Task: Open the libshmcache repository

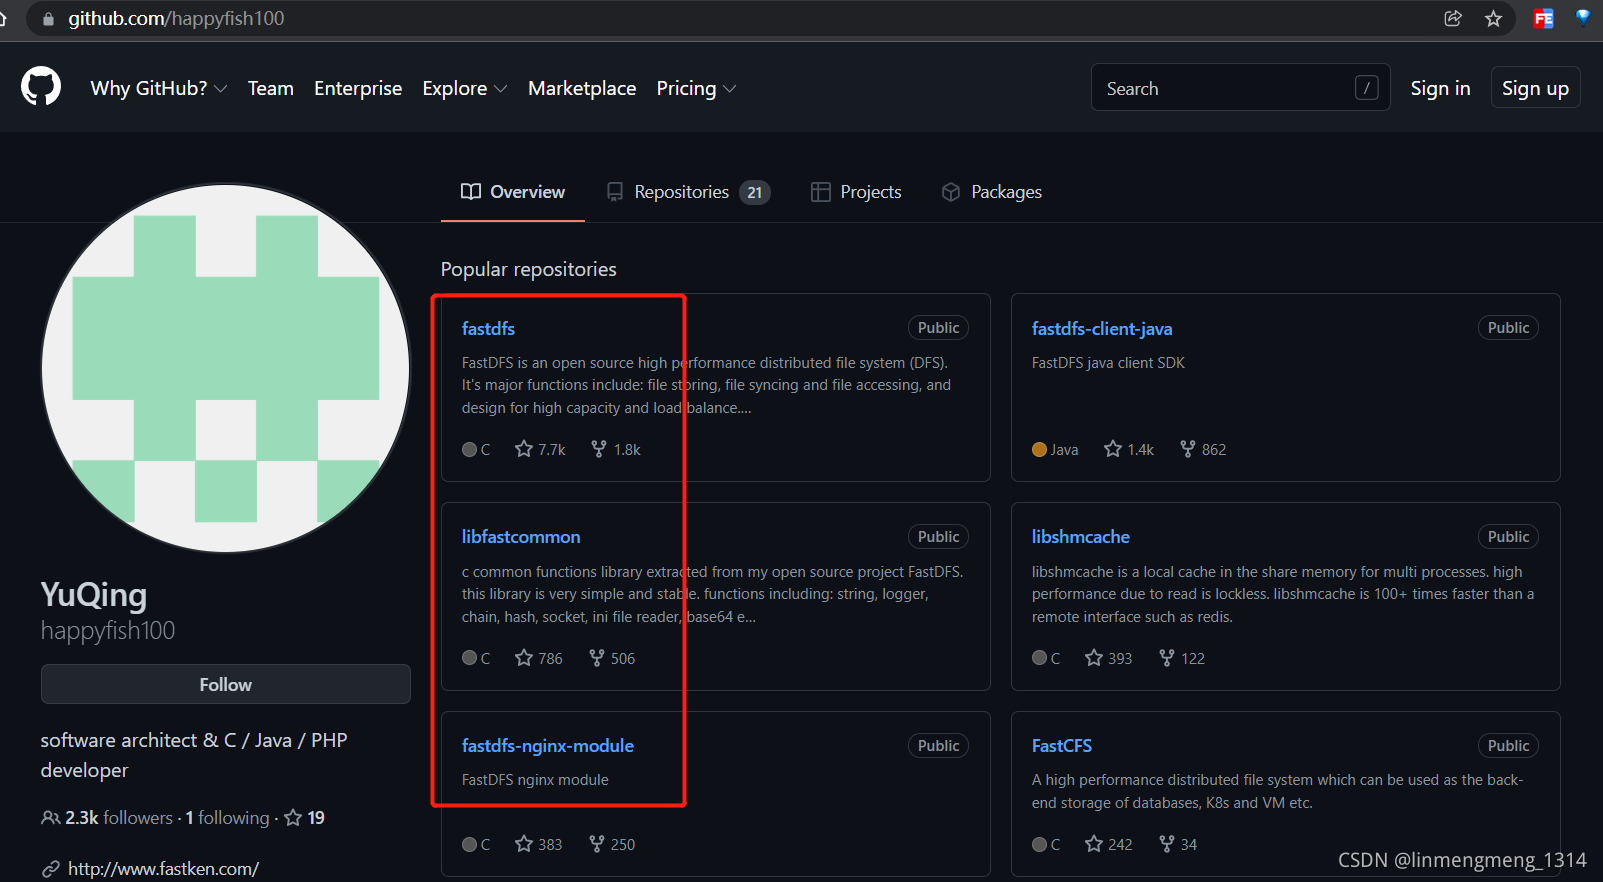Action: point(1081,537)
